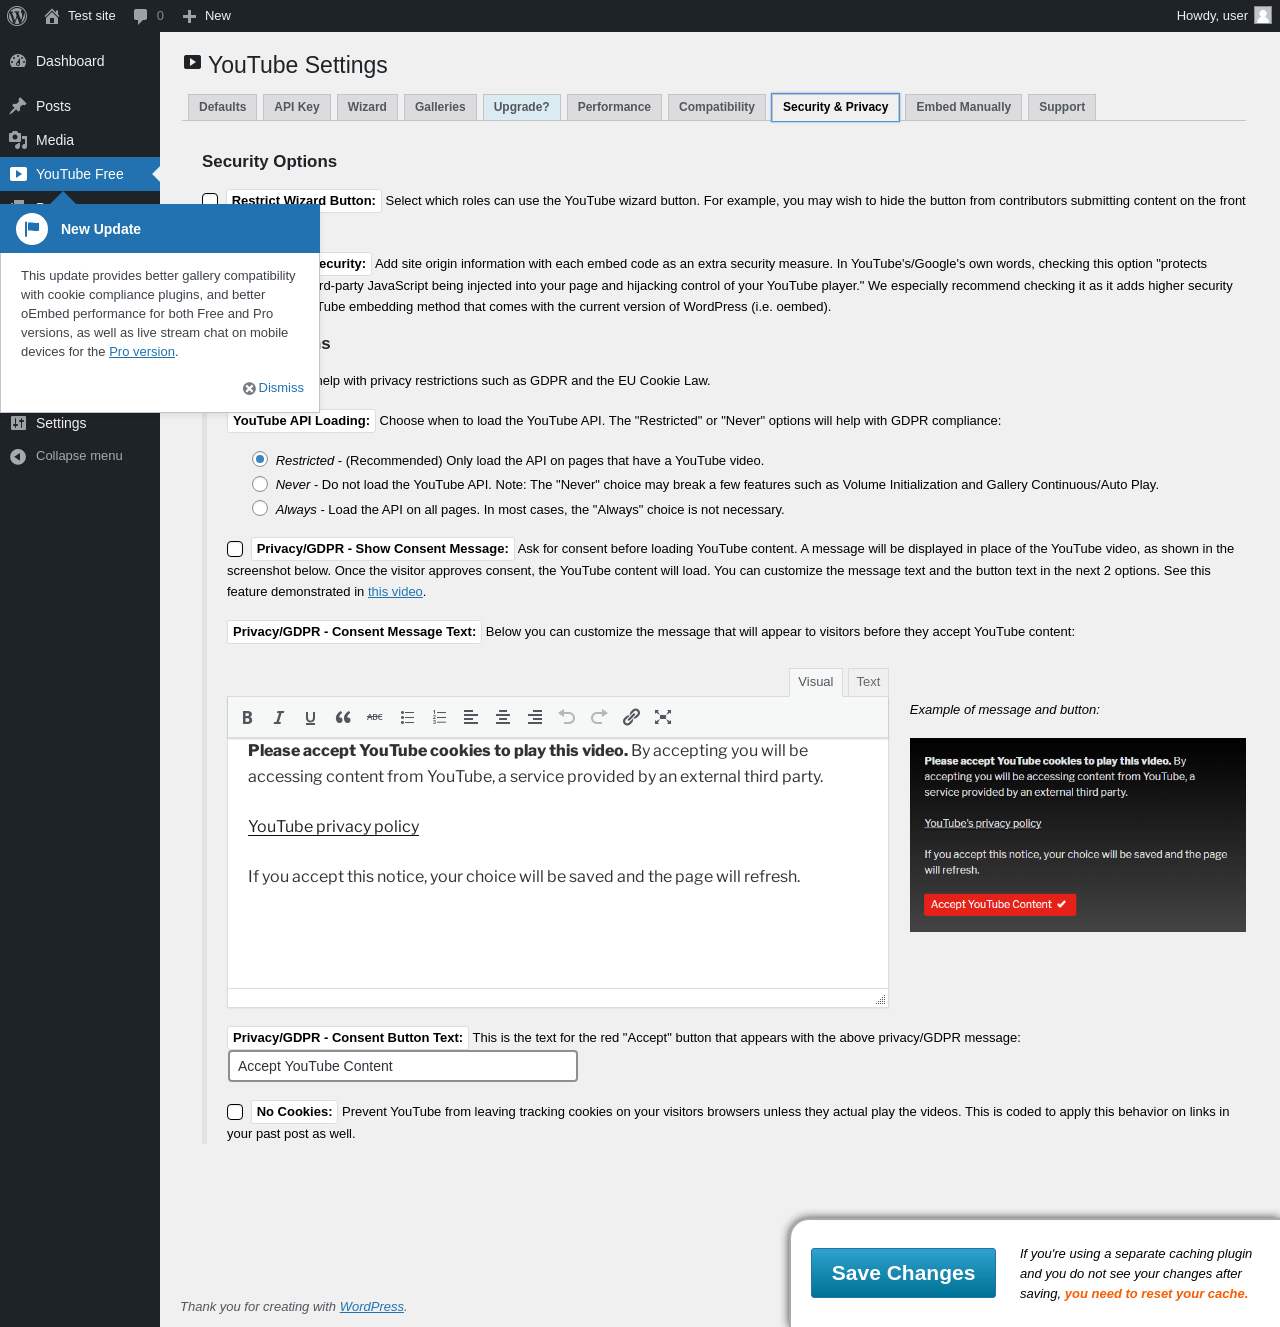
Task: Switch to the Galleries tab
Action: tap(440, 107)
